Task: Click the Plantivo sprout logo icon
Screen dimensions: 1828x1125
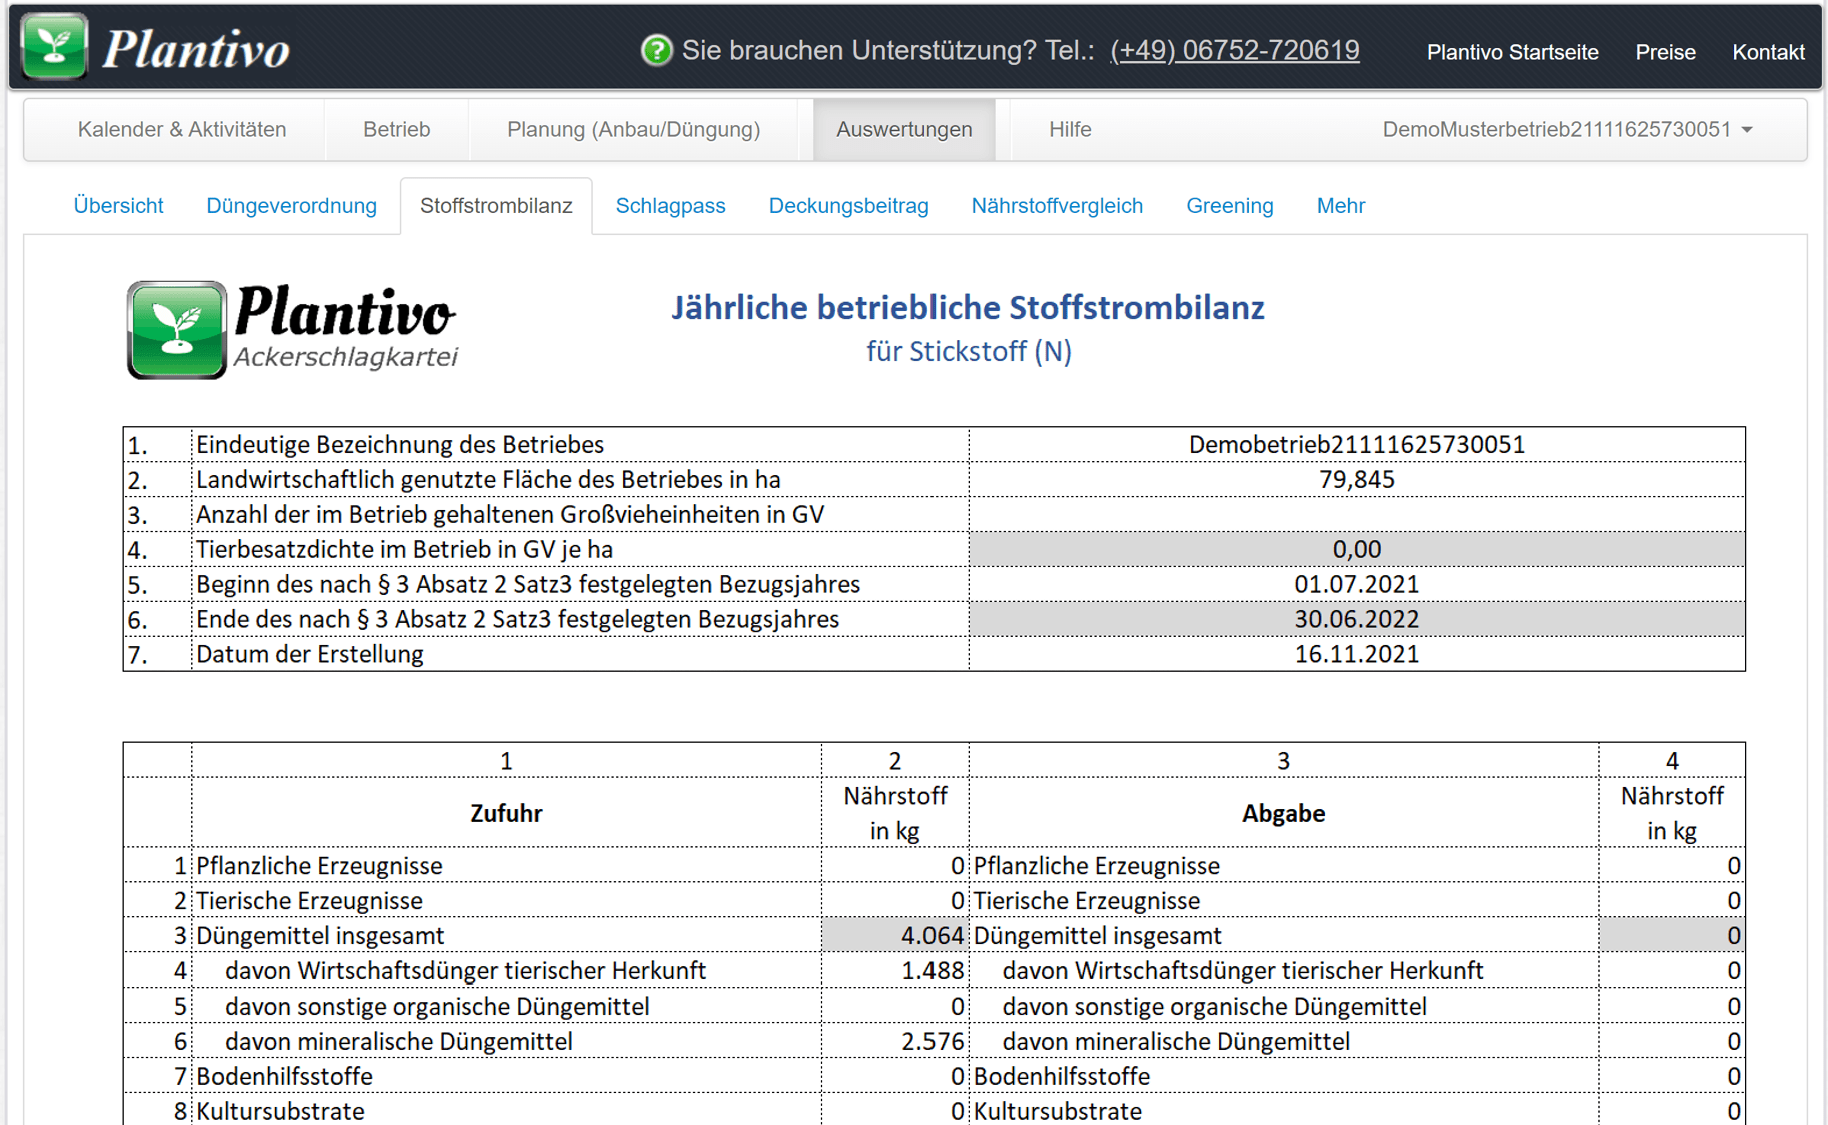Action: (53, 43)
